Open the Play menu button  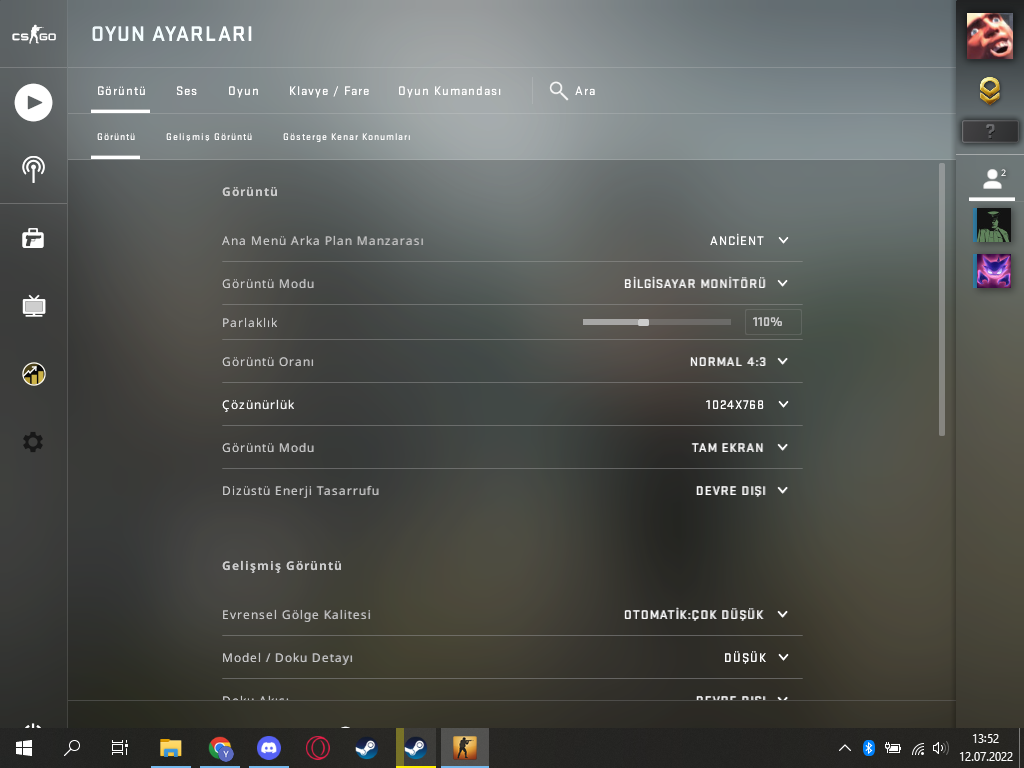pyautogui.click(x=33, y=103)
